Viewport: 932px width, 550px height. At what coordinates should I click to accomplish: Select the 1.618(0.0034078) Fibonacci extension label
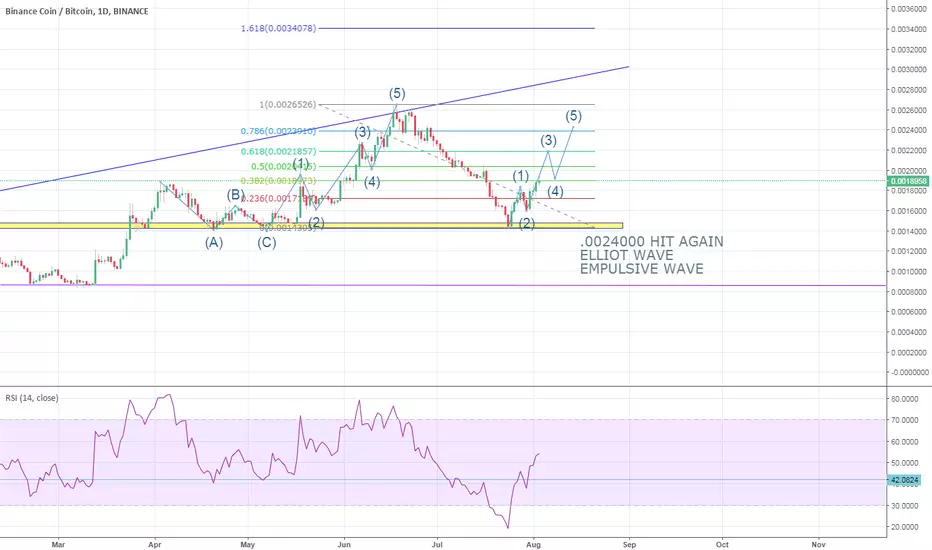[x=278, y=28]
